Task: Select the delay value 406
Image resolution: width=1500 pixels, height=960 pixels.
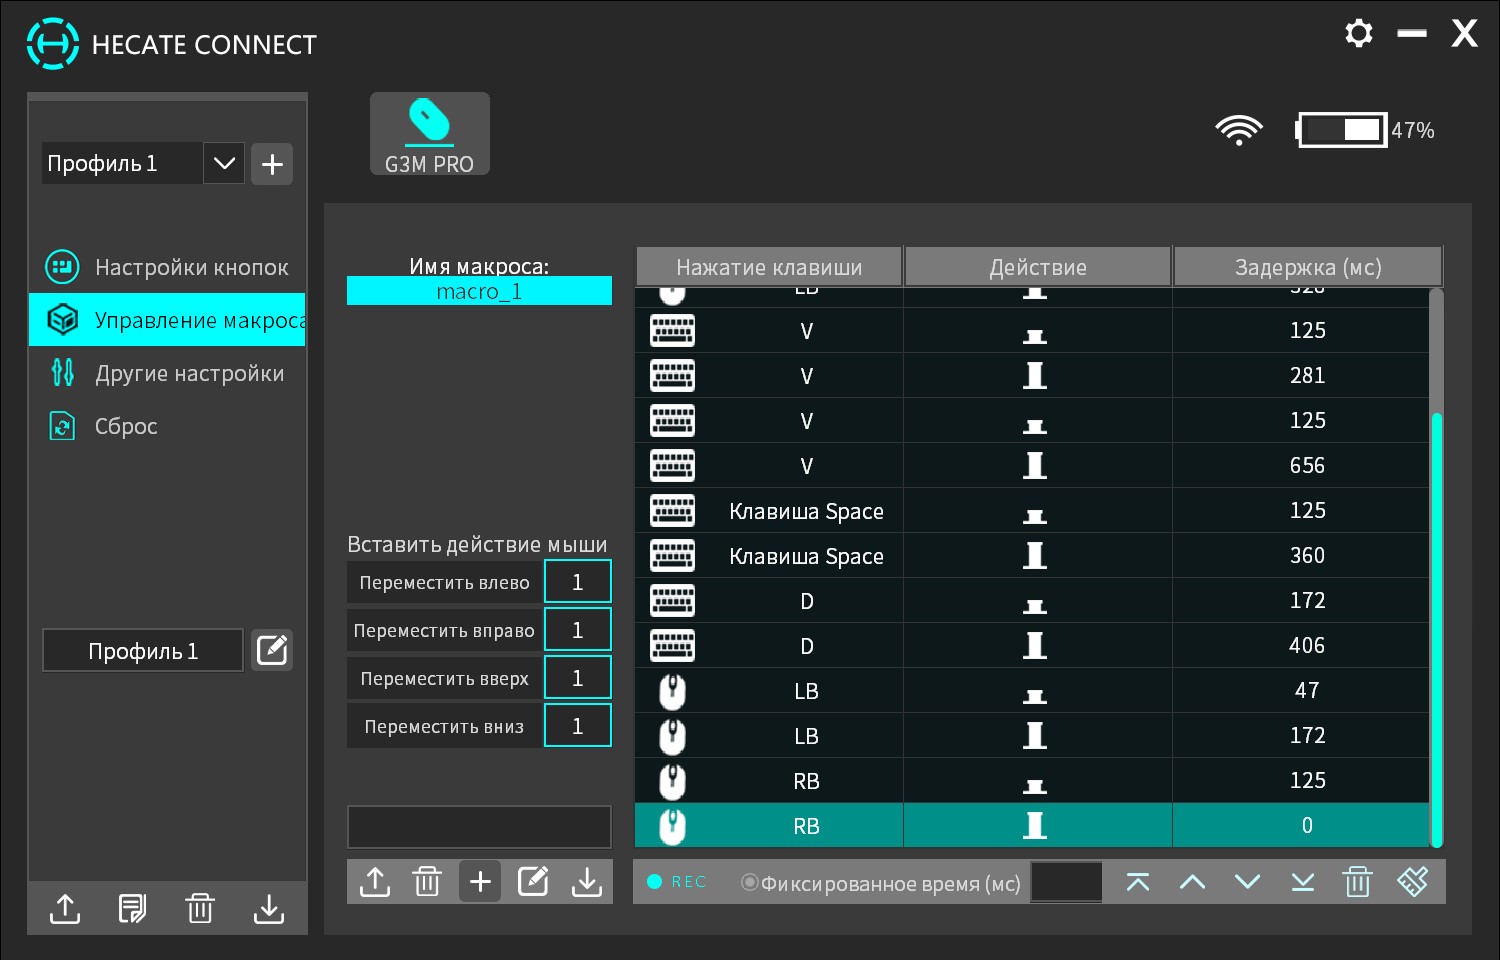Action: tap(1307, 645)
